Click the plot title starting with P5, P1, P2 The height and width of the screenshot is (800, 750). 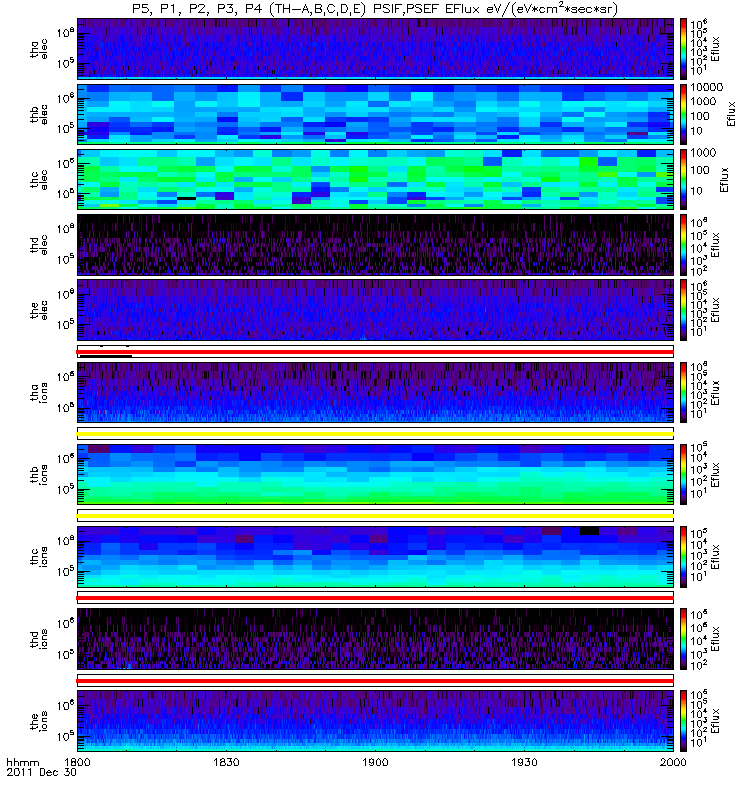tap(375, 9)
